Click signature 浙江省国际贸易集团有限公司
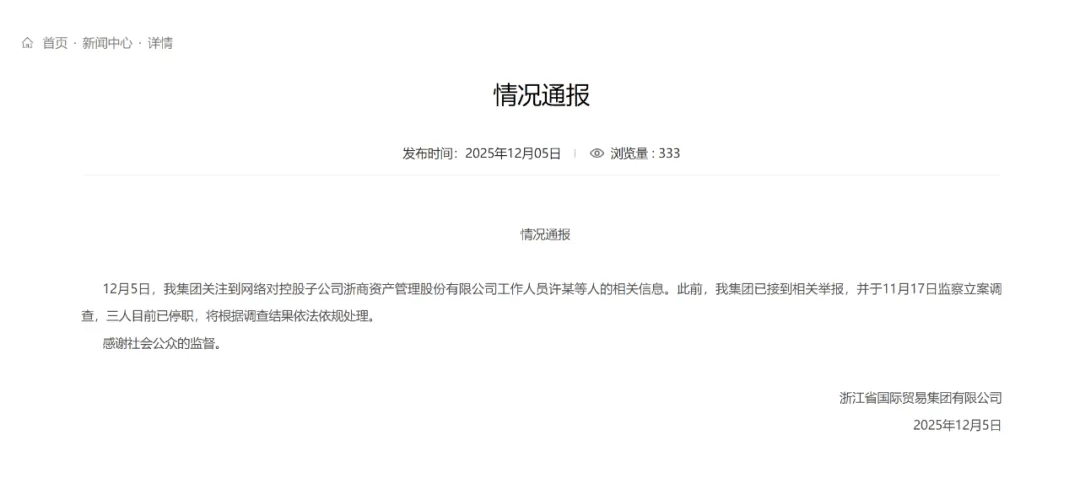The width and height of the screenshot is (1080, 494). pyautogui.click(x=920, y=398)
